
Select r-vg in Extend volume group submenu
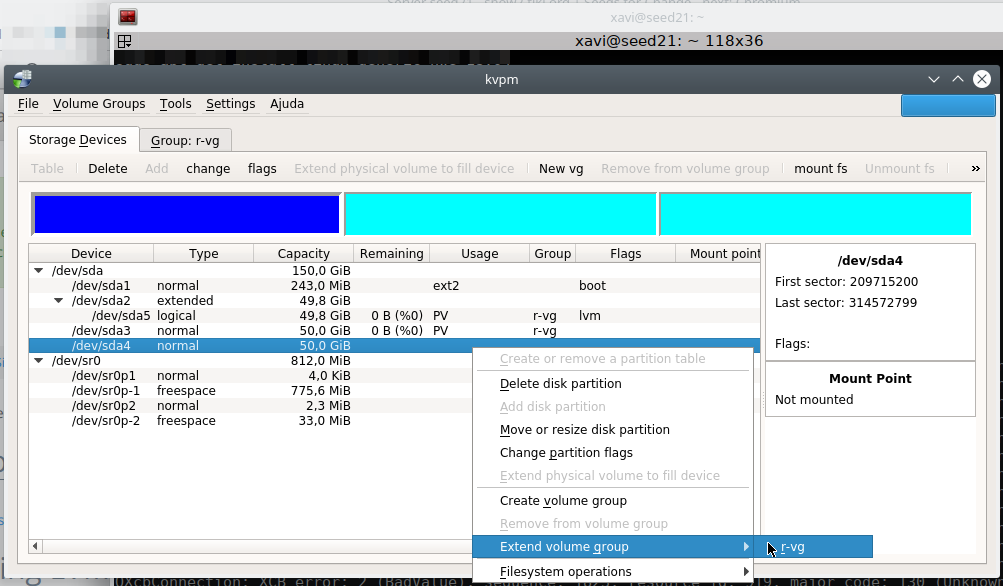pyautogui.click(x=795, y=546)
